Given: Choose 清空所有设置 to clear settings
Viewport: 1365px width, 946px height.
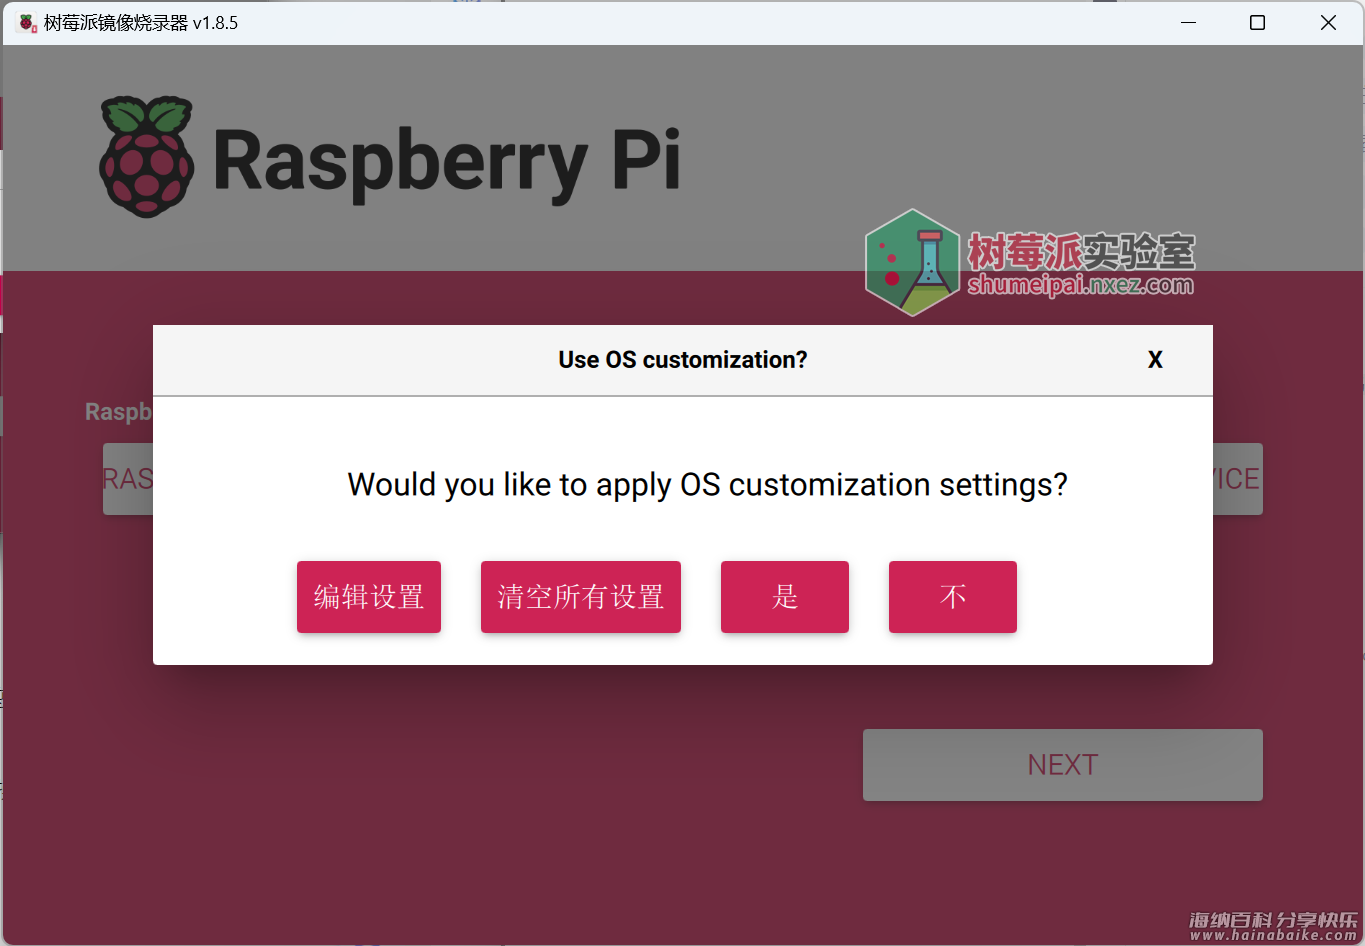Looking at the screenshot, I should coord(581,597).
